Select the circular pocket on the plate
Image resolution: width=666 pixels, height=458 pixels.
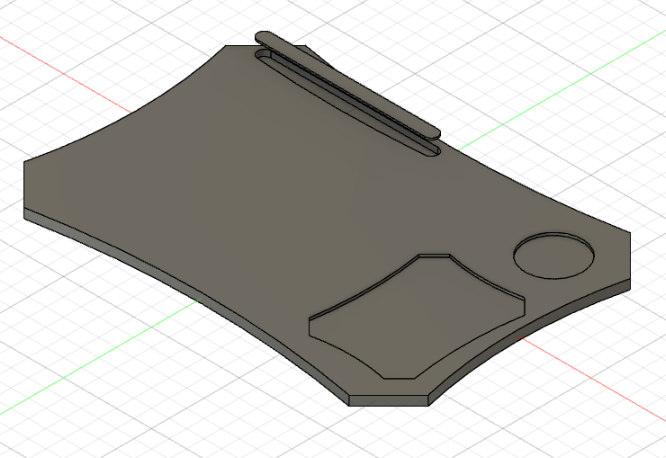point(554,255)
